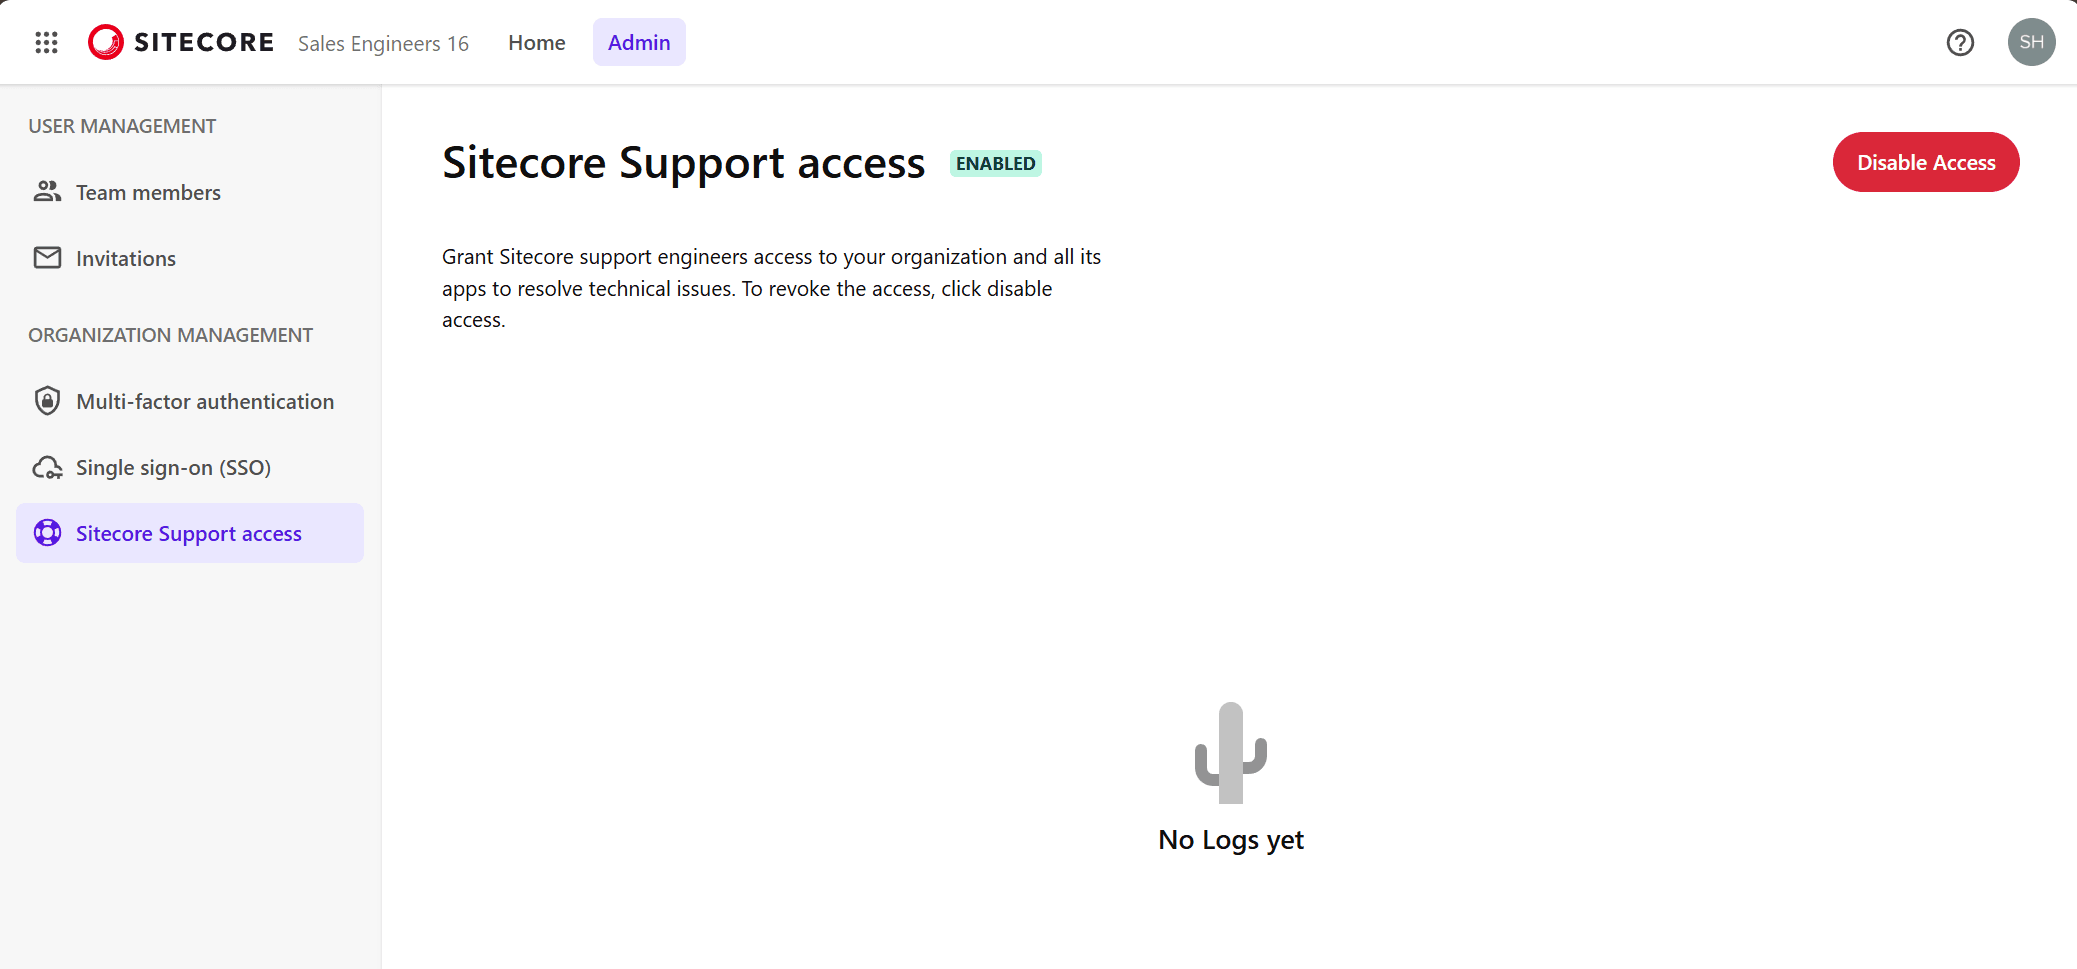
Task: Click the cactus empty-state illustration
Action: [x=1231, y=753]
